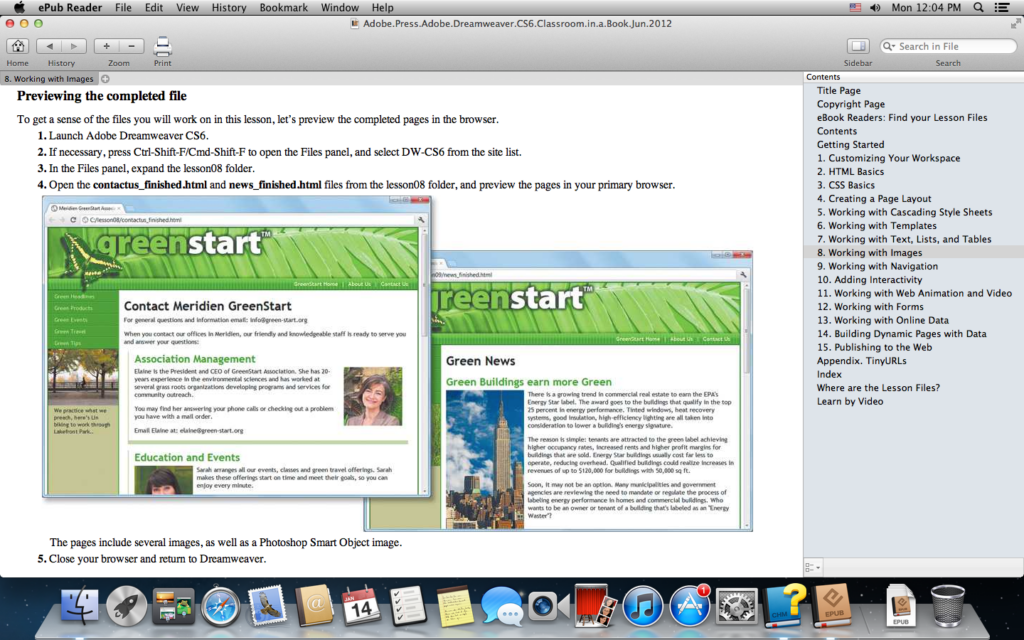
Task: Click the input language flag icon
Action: coord(855,8)
